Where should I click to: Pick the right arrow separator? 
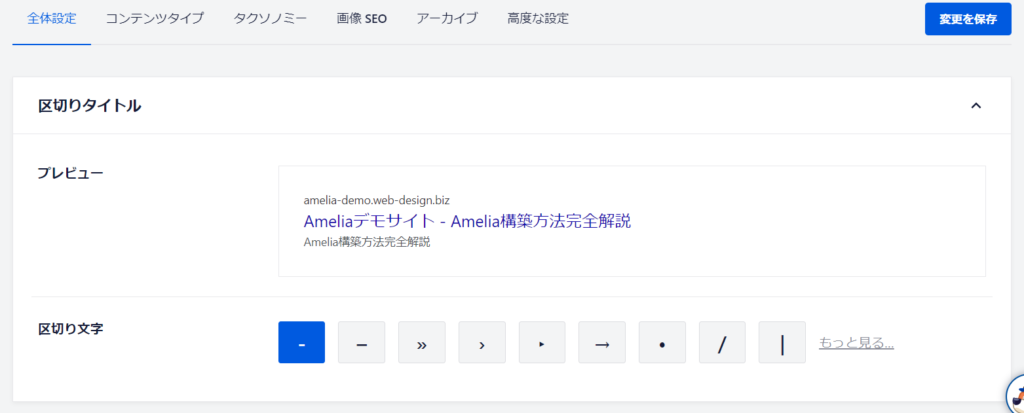tap(602, 342)
